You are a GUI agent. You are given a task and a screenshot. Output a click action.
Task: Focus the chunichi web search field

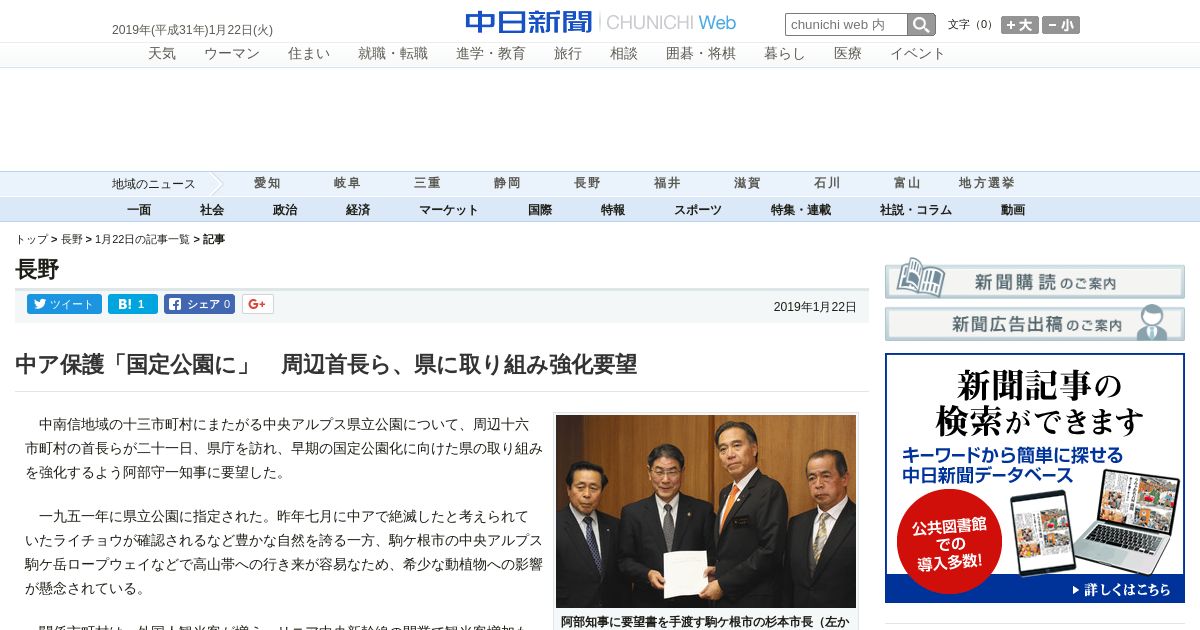[x=846, y=25]
